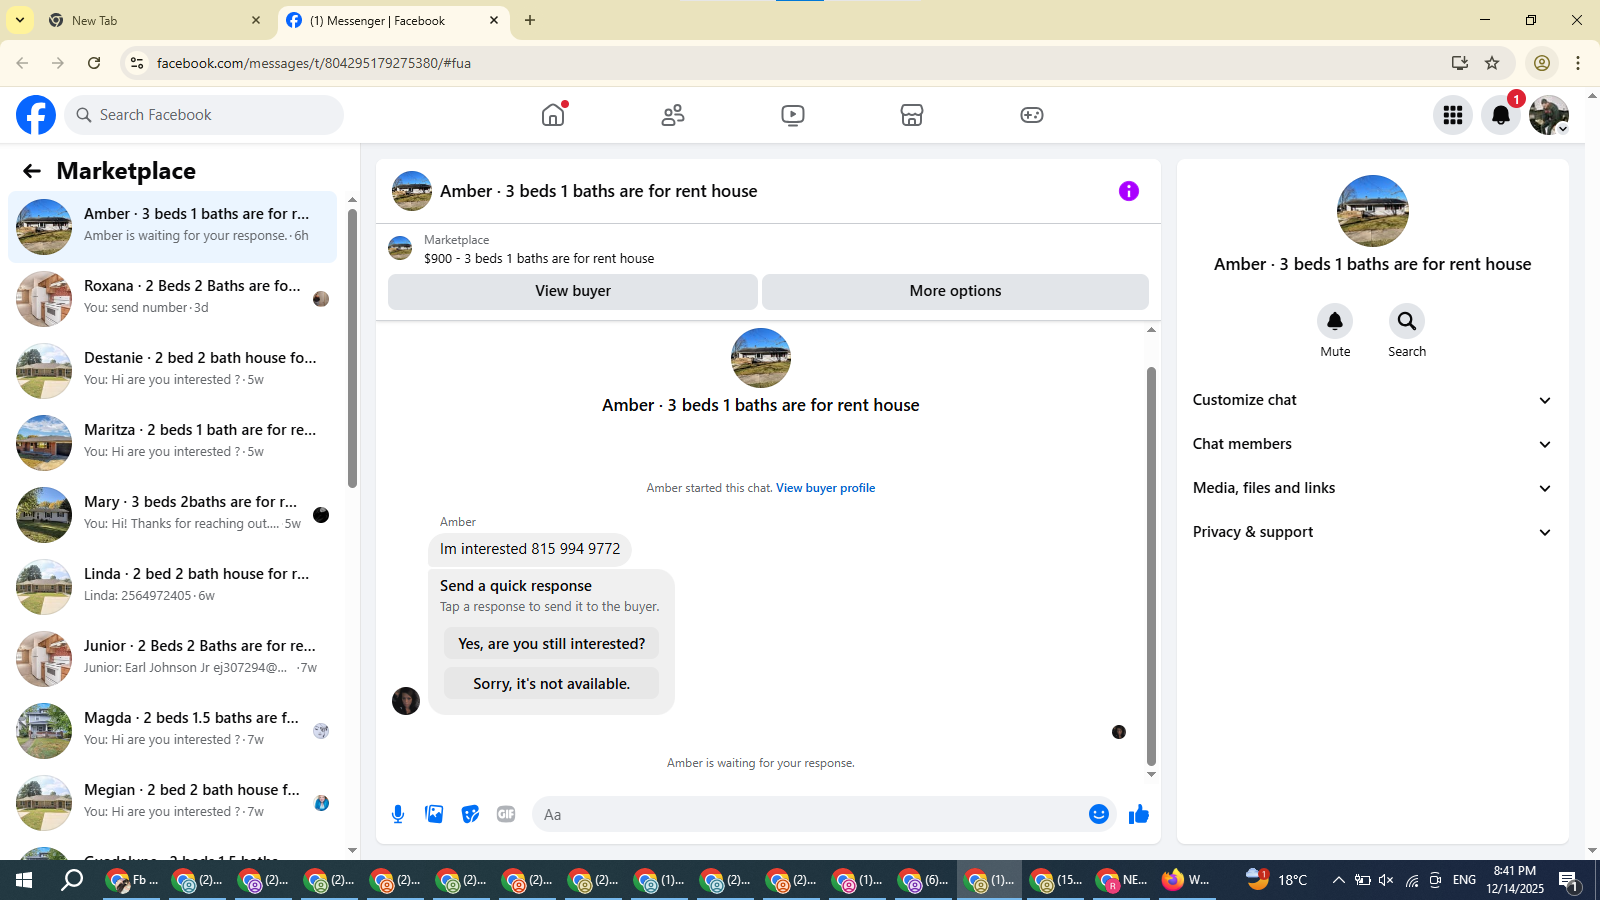Open the Gaming icon in top navigation
The height and width of the screenshot is (900, 1600).
click(x=1032, y=115)
